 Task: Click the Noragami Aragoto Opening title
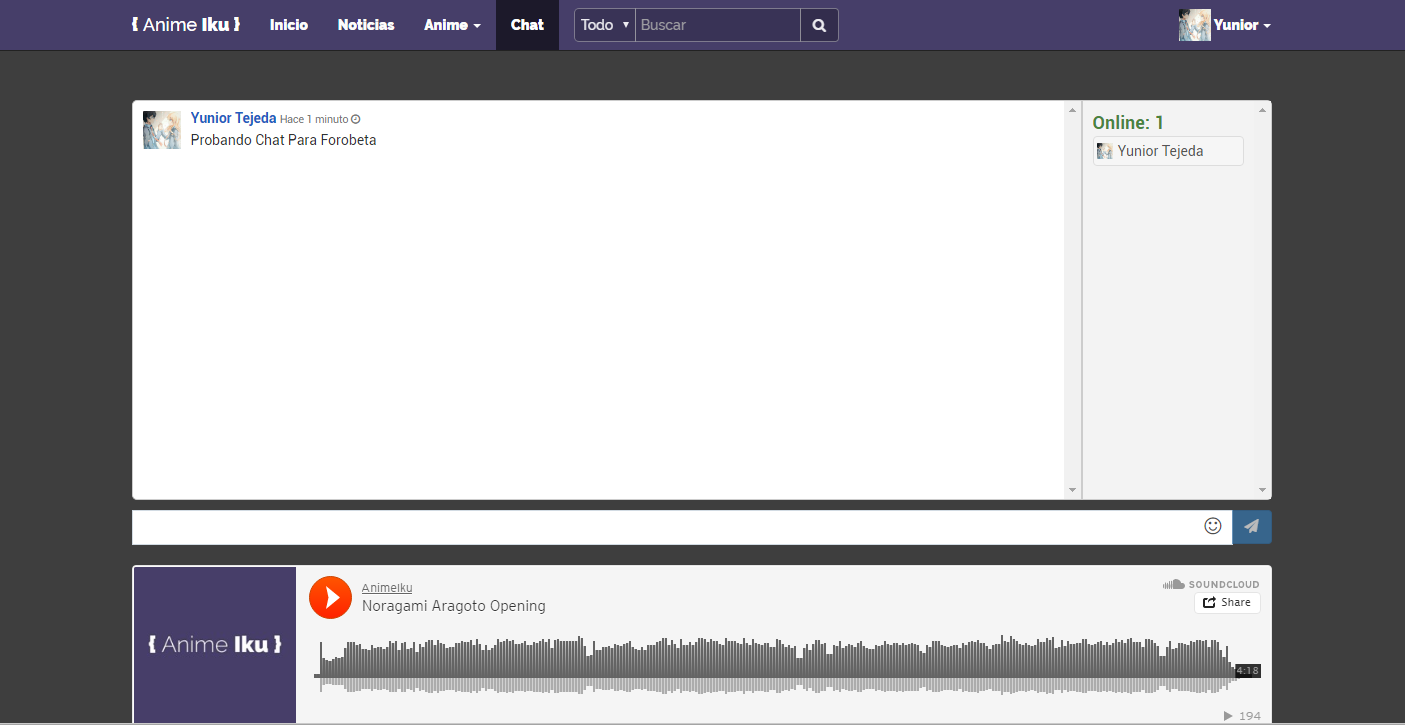(x=454, y=606)
